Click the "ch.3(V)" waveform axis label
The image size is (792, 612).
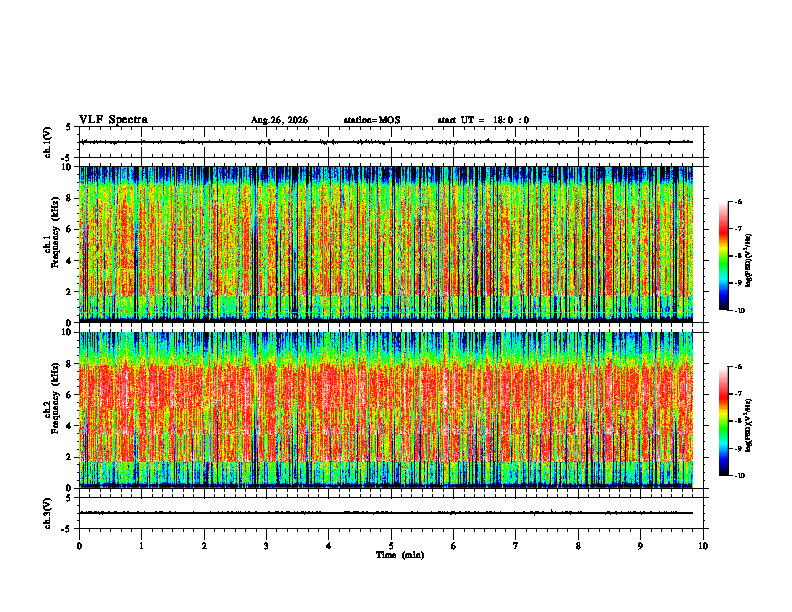pyautogui.click(x=48, y=513)
